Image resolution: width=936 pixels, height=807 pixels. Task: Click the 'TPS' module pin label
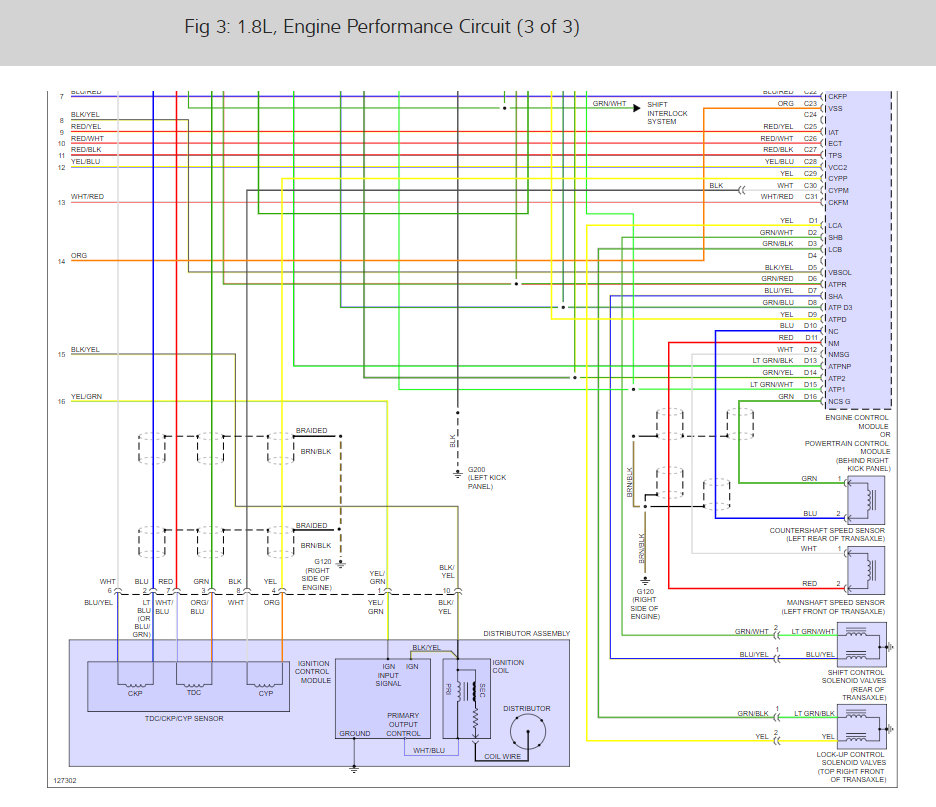point(835,155)
